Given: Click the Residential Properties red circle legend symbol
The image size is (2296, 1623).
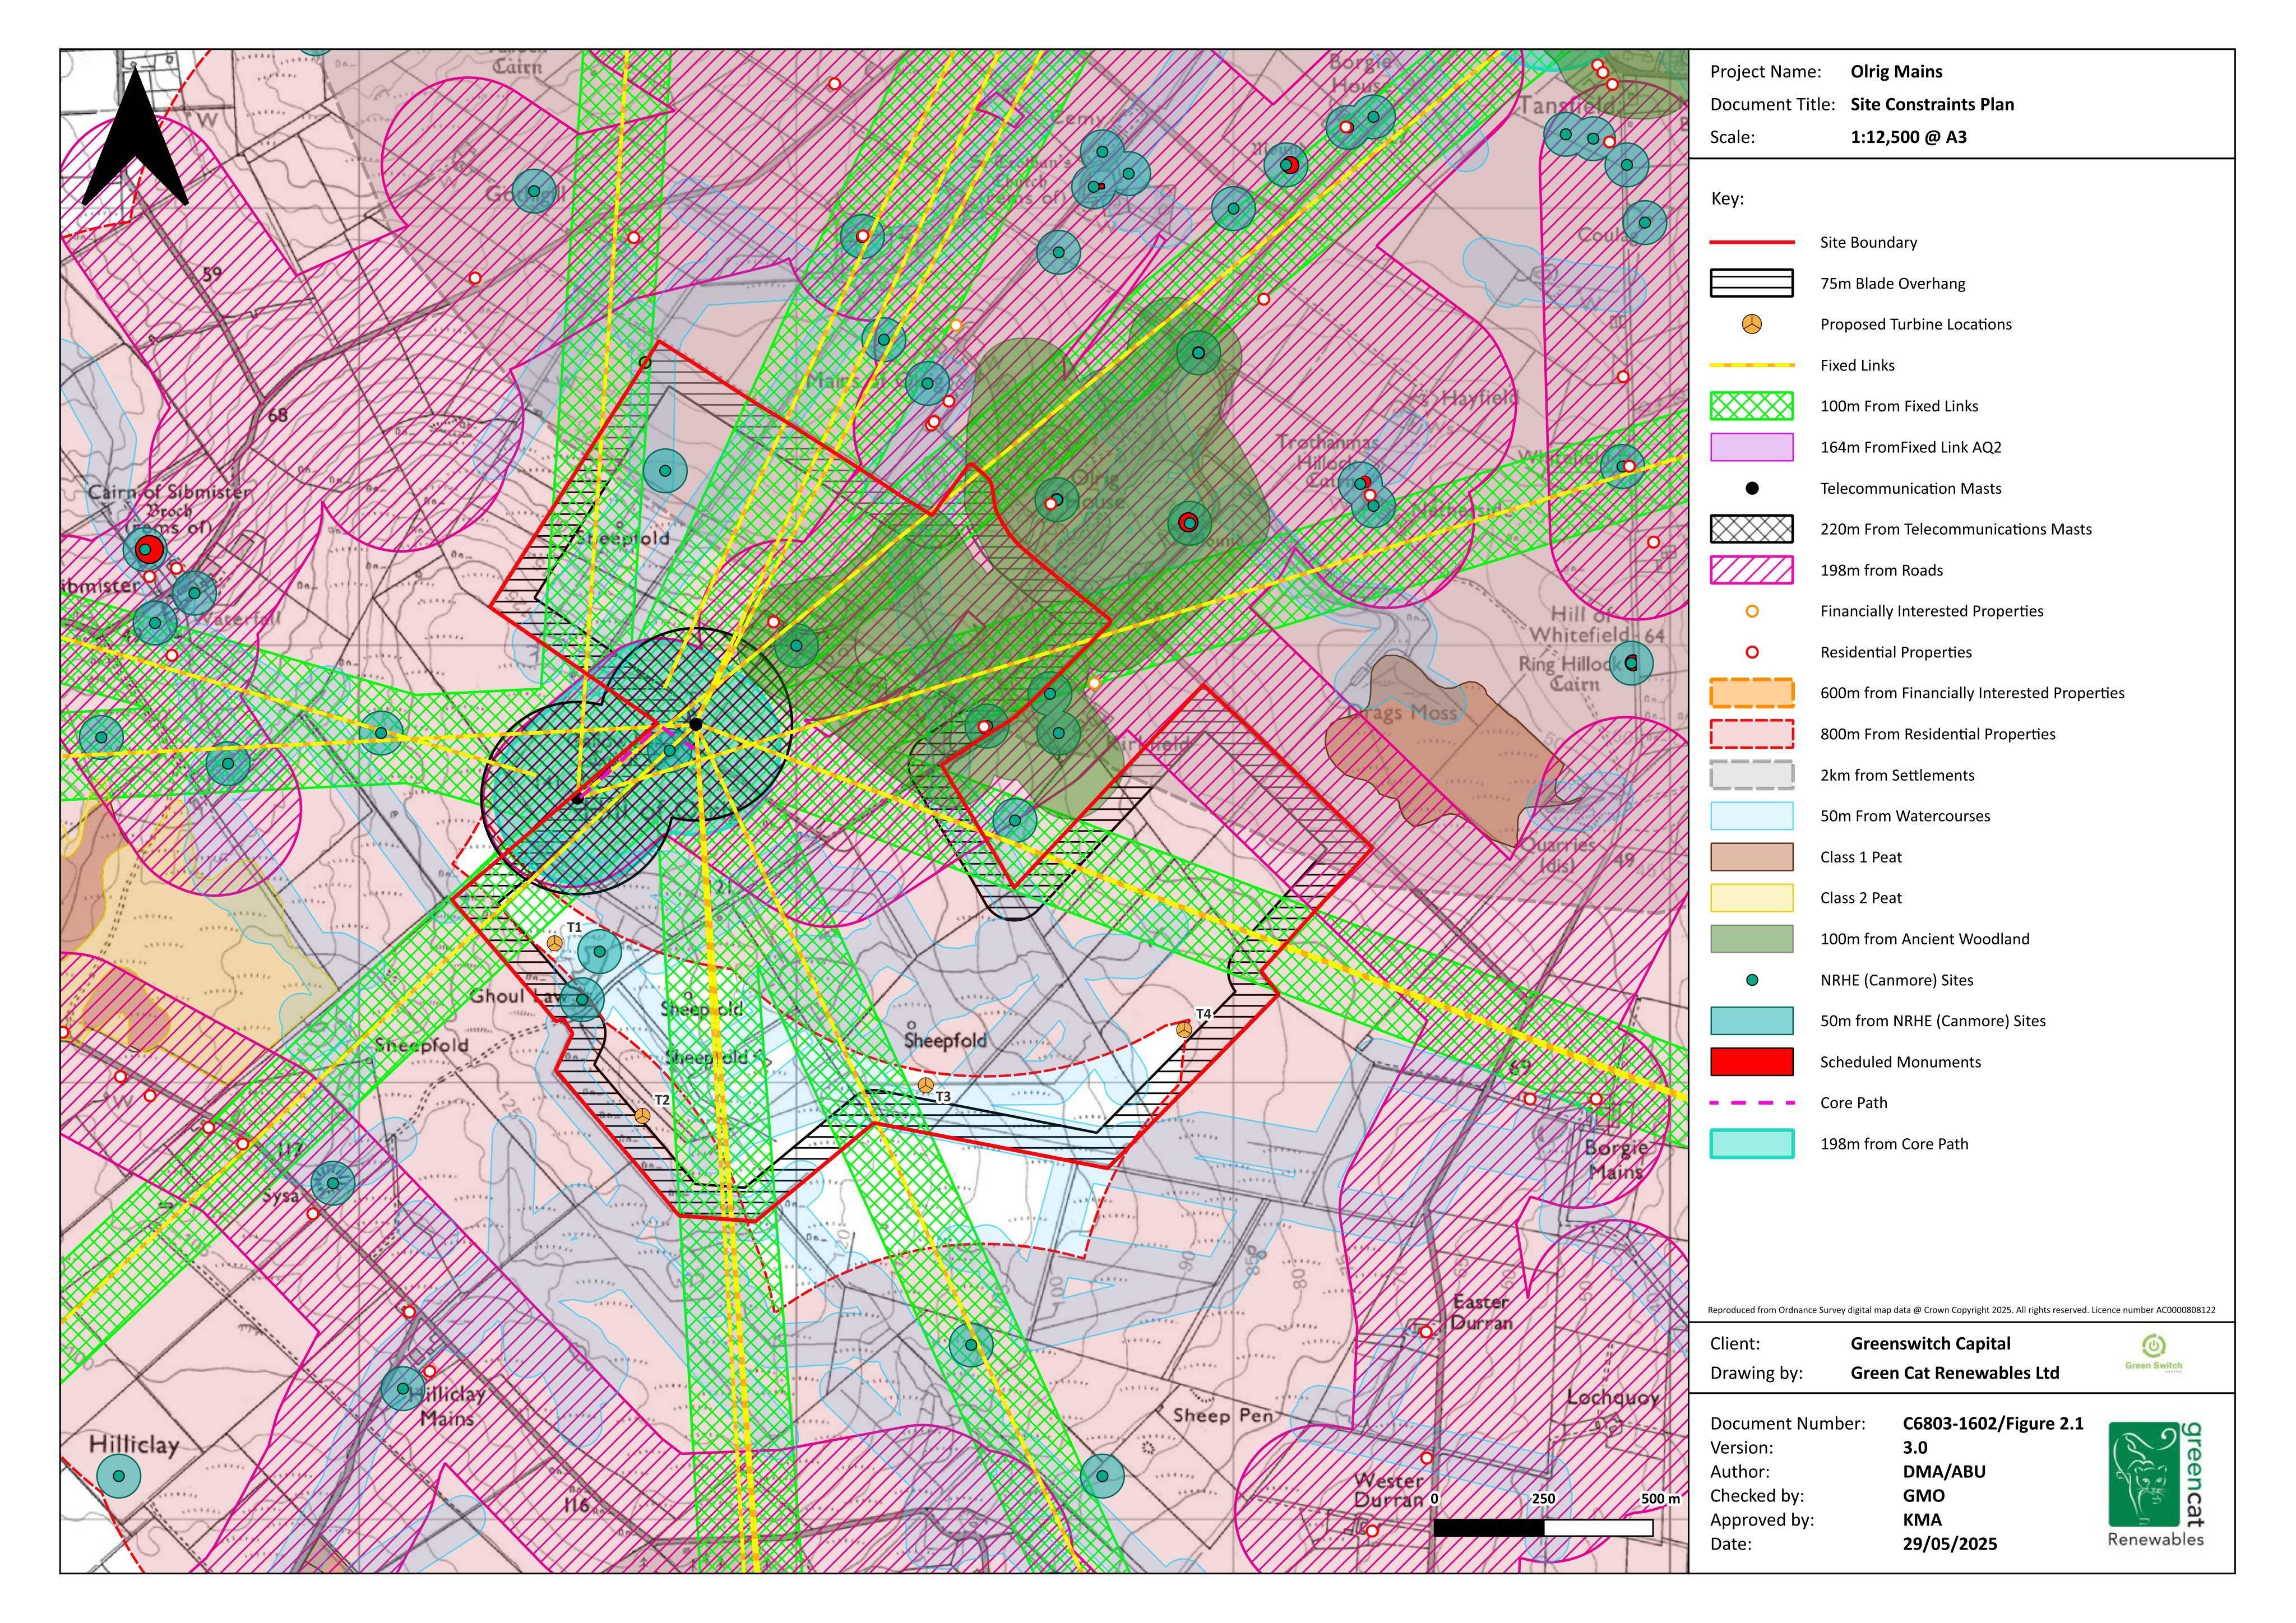Looking at the screenshot, I should [1751, 652].
